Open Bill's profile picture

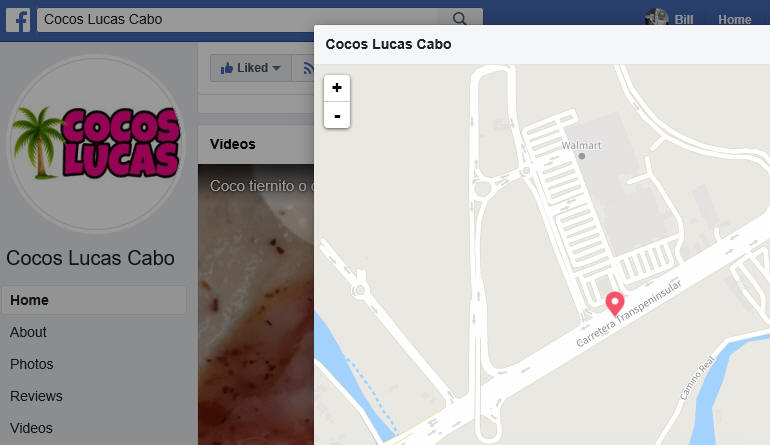click(x=657, y=17)
